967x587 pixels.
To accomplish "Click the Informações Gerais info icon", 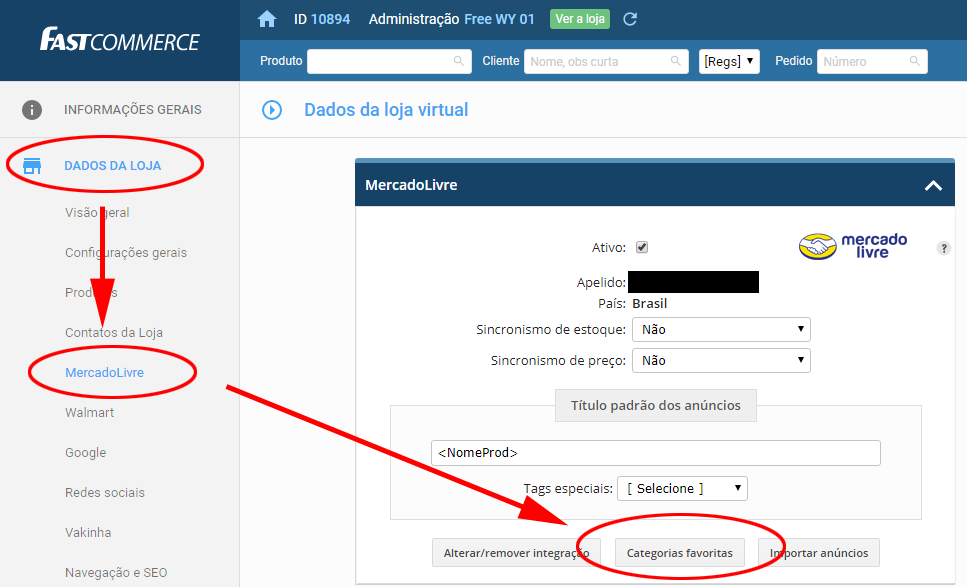I will (32, 110).
